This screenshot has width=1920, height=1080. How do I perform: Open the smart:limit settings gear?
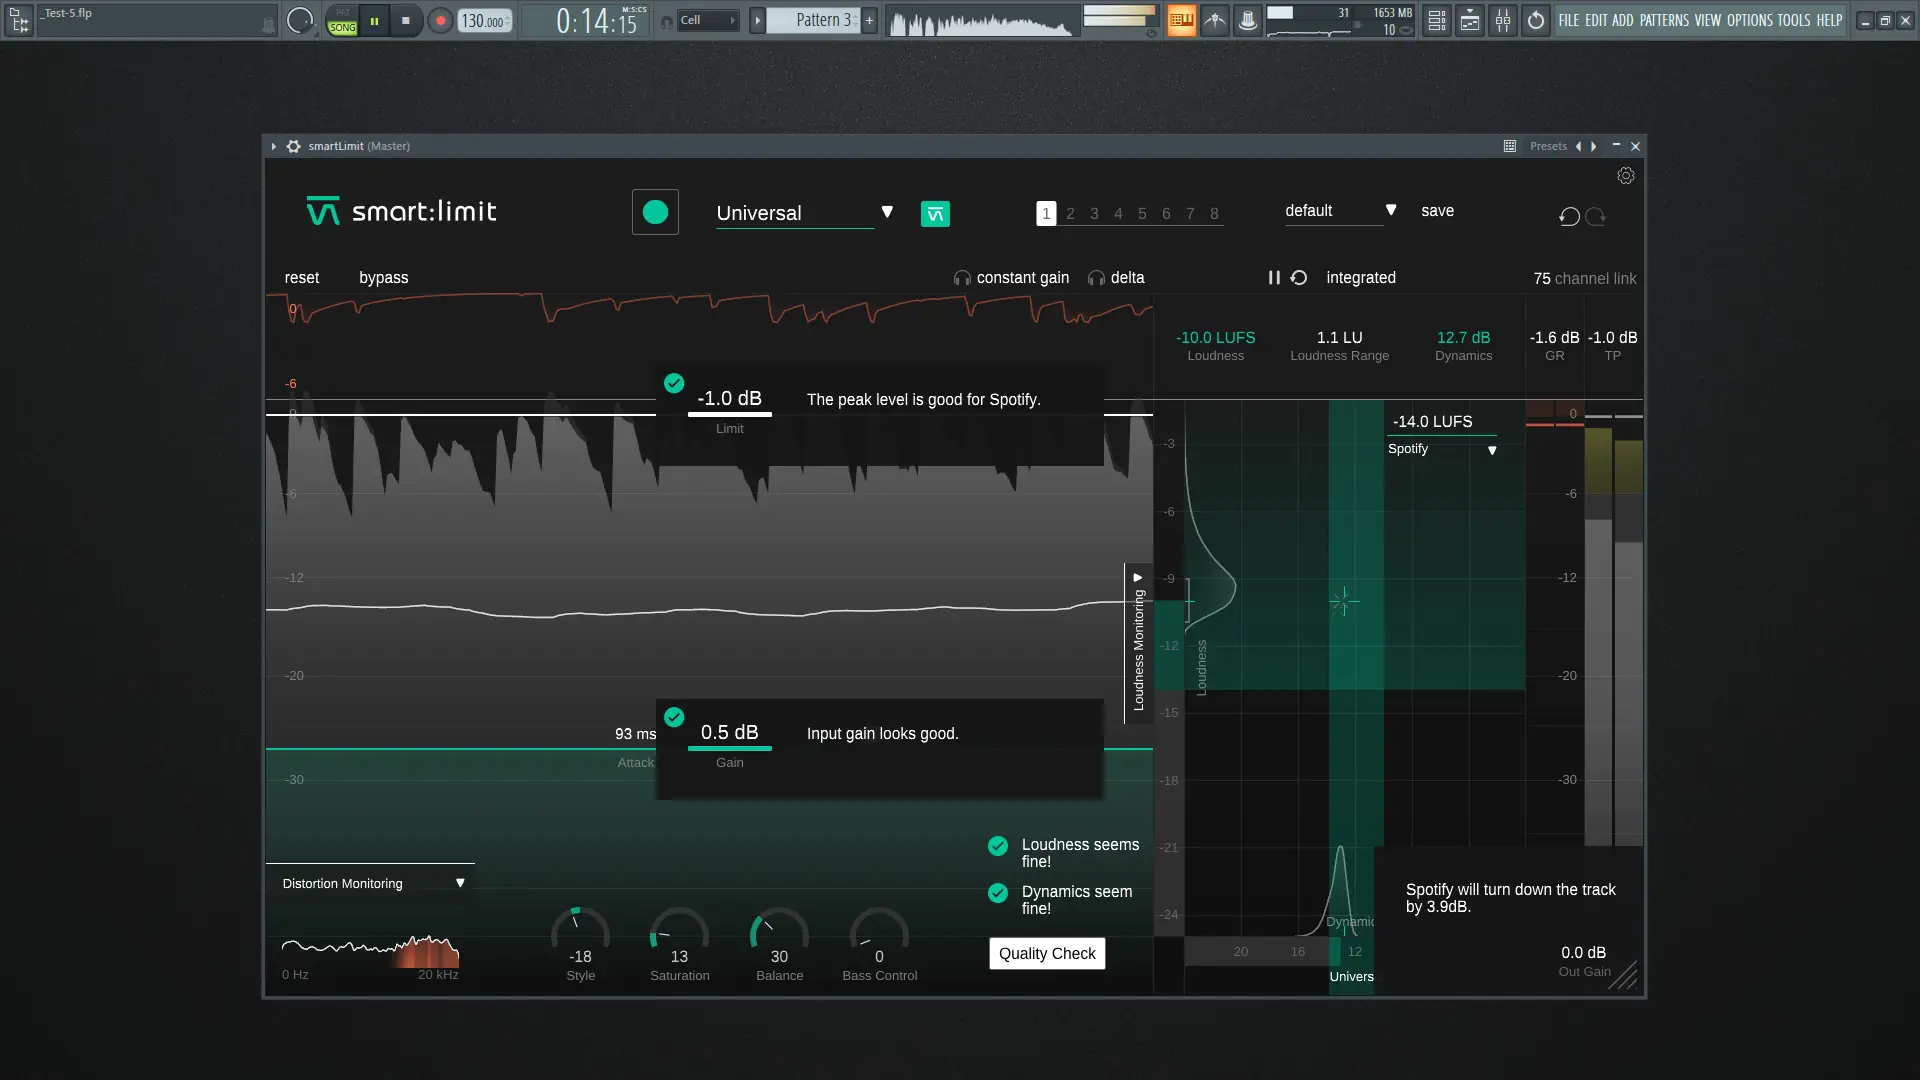click(x=1625, y=176)
